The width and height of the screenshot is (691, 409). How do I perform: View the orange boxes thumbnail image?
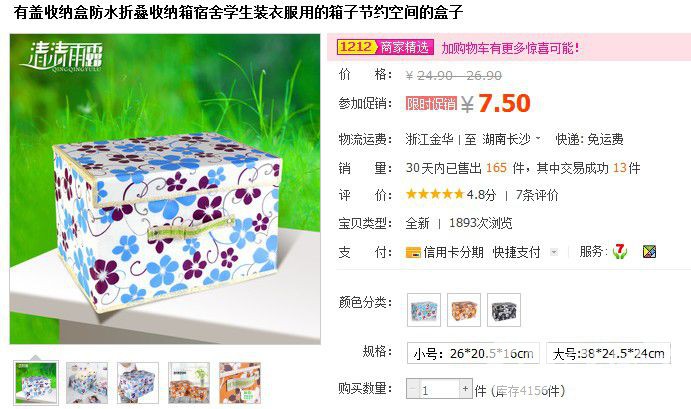189,383
